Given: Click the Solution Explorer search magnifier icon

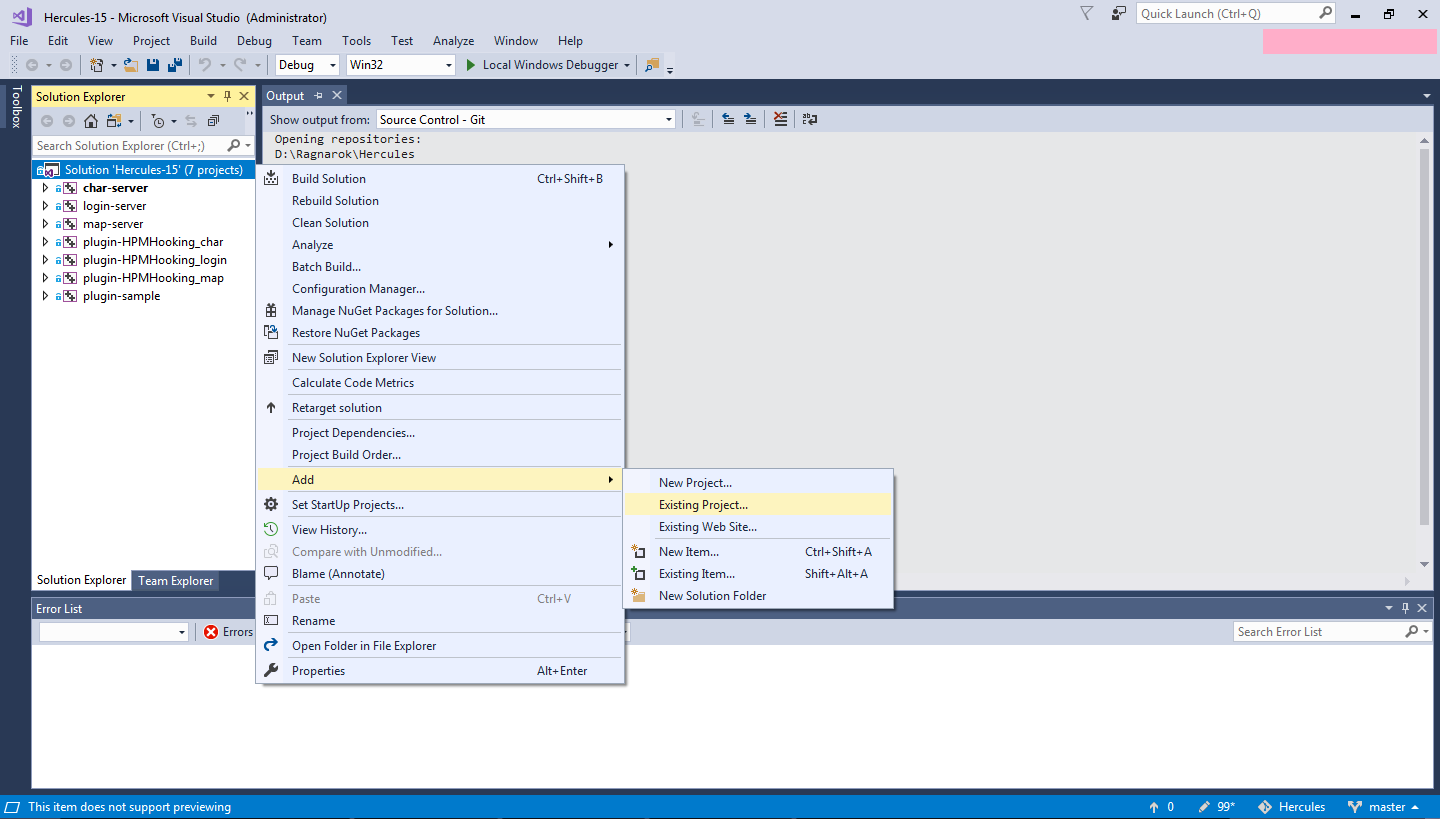Looking at the screenshot, I should coord(234,146).
